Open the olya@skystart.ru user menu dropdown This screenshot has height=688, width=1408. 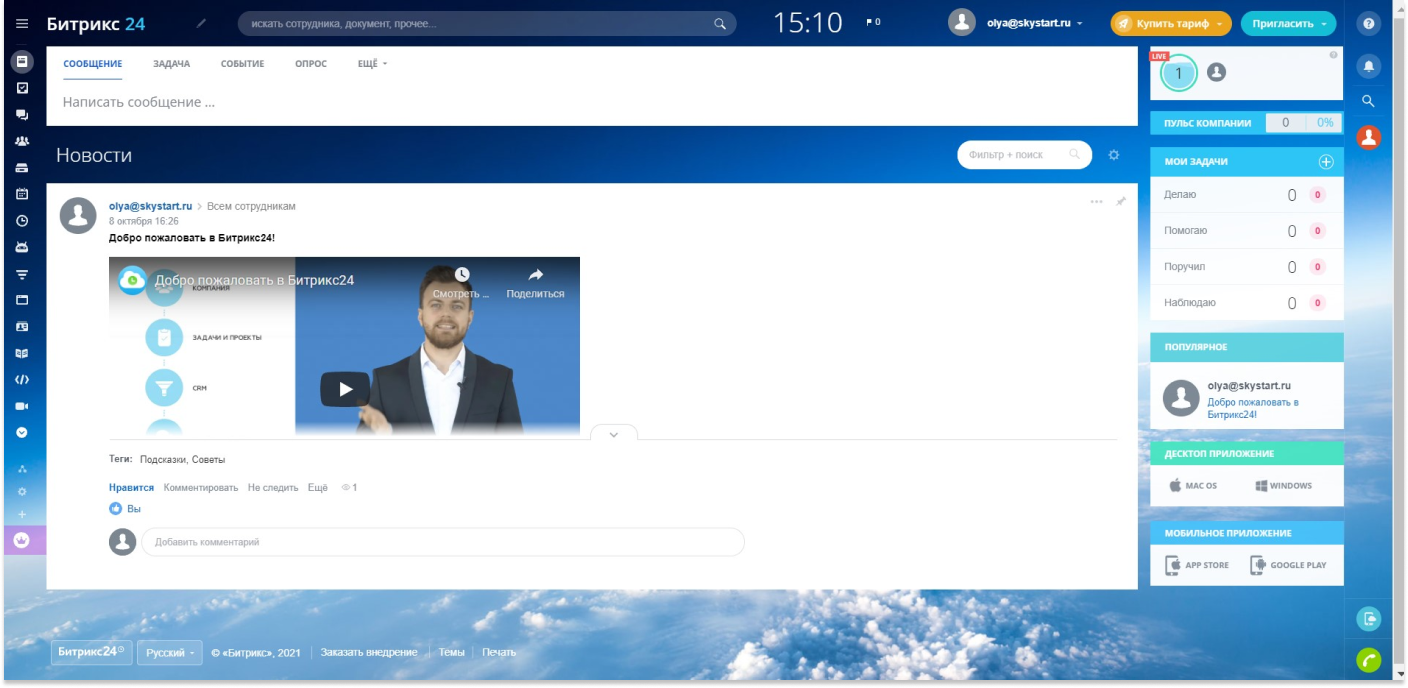tap(1016, 23)
